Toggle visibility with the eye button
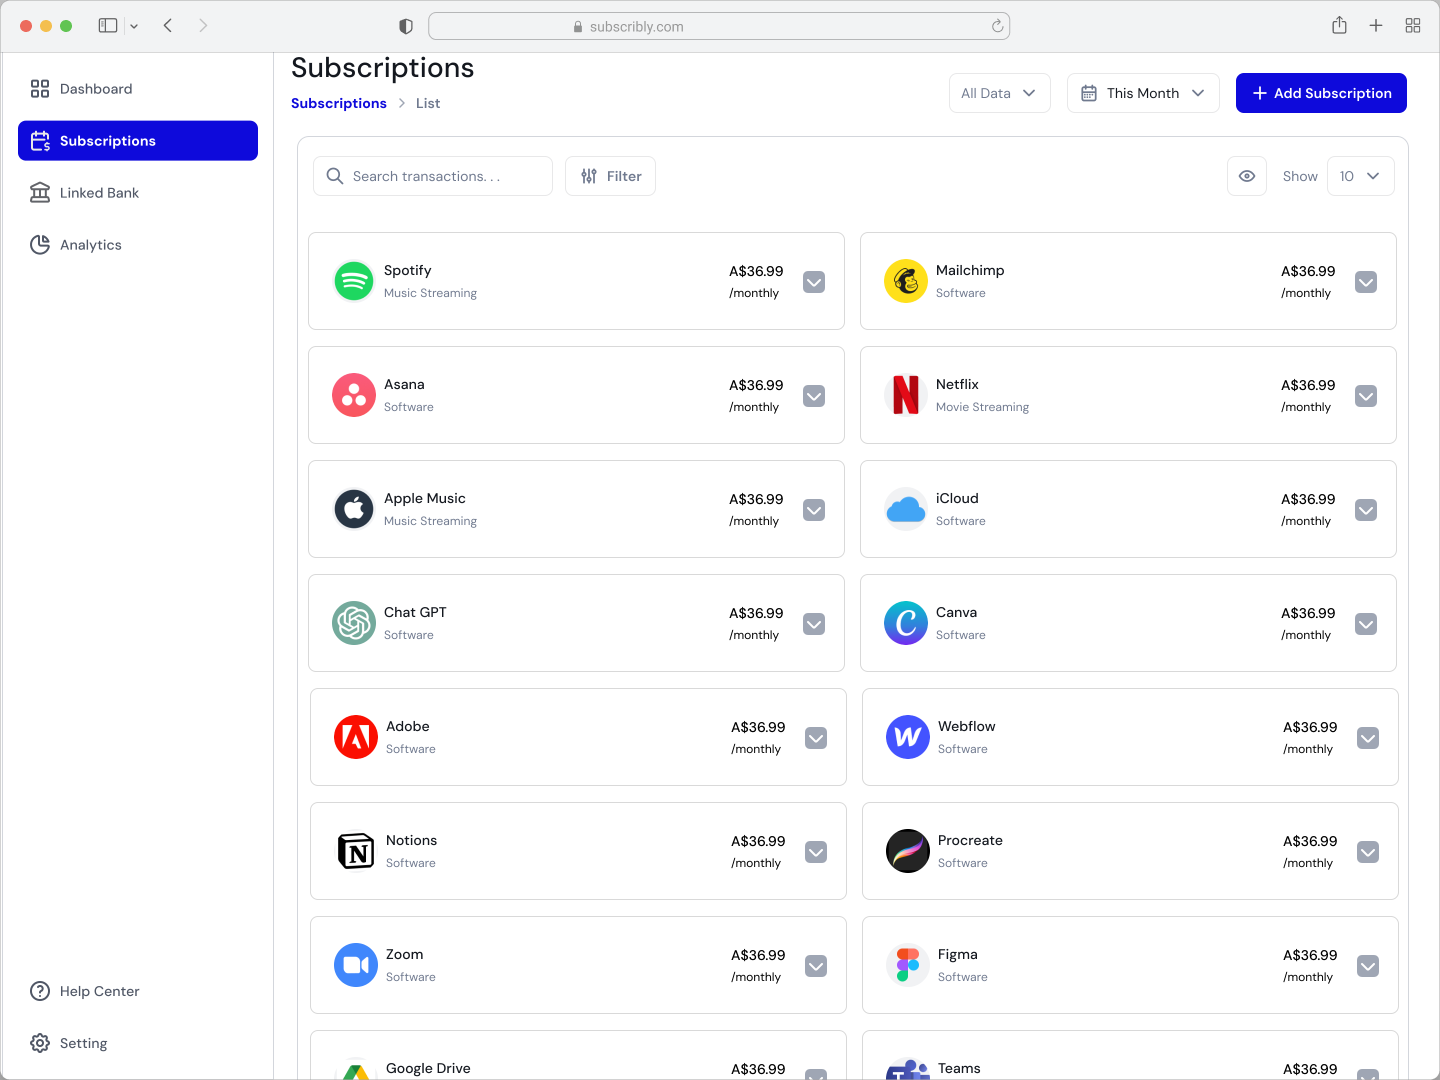Image resolution: width=1440 pixels, height=1080 pixels. [1247, 176]
